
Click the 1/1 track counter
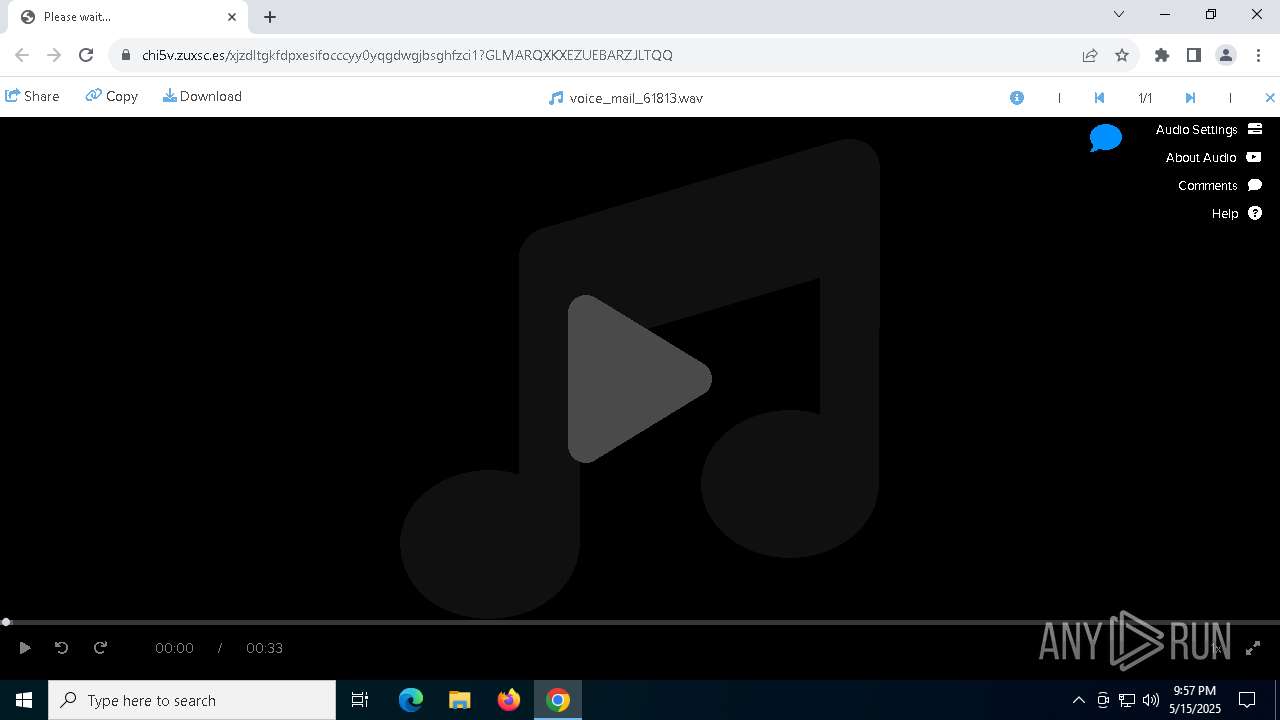tap(1145, 98)
